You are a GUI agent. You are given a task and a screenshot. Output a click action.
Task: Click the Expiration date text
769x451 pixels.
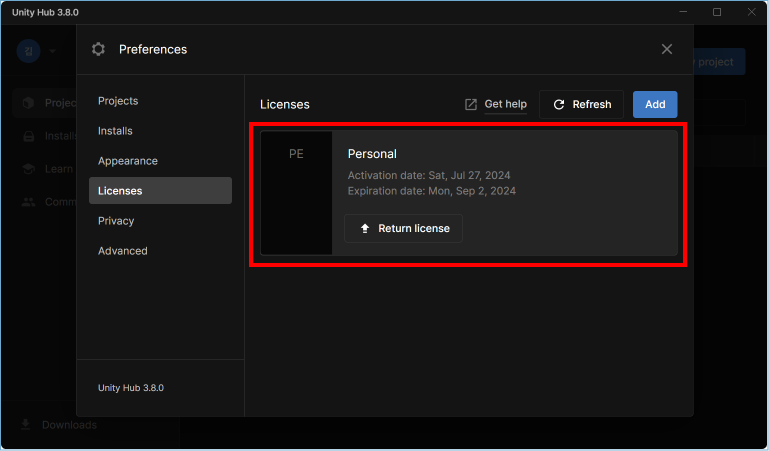coord(432,191)
